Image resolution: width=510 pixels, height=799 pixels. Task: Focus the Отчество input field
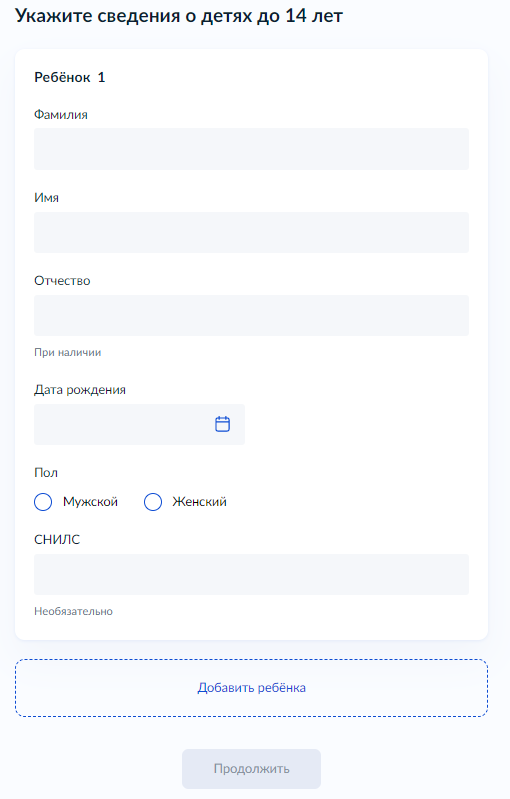coord(251,315)
